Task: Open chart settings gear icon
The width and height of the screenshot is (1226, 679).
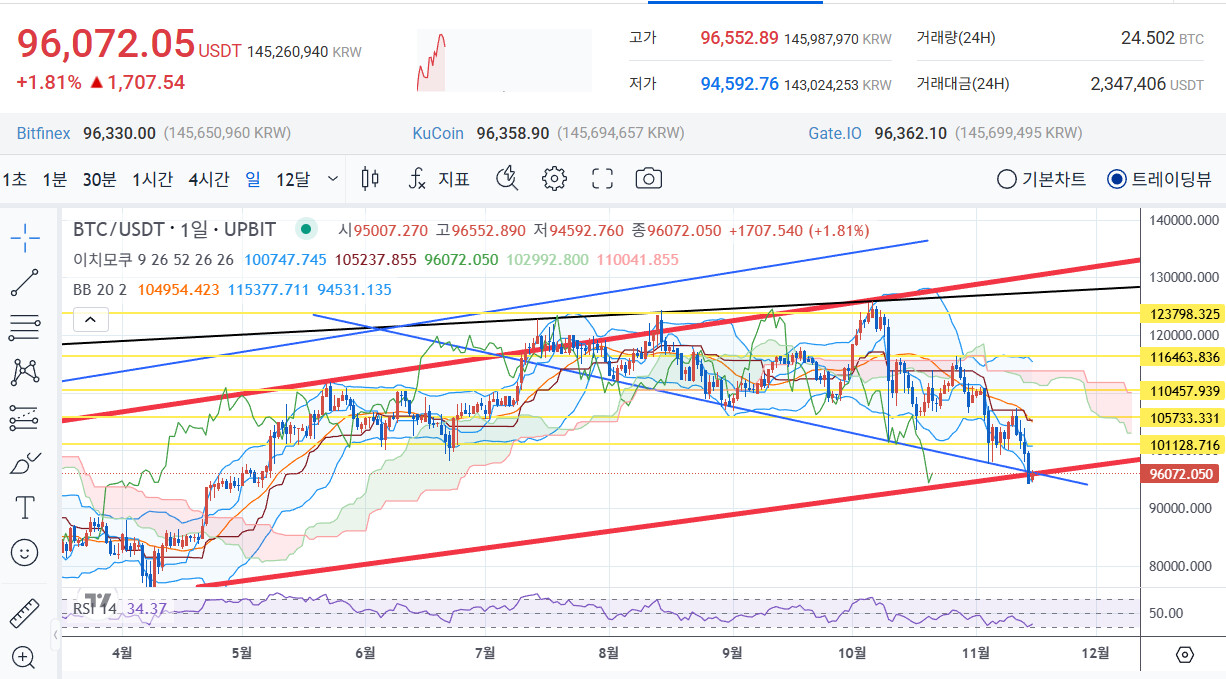Action: pos(554,179)
